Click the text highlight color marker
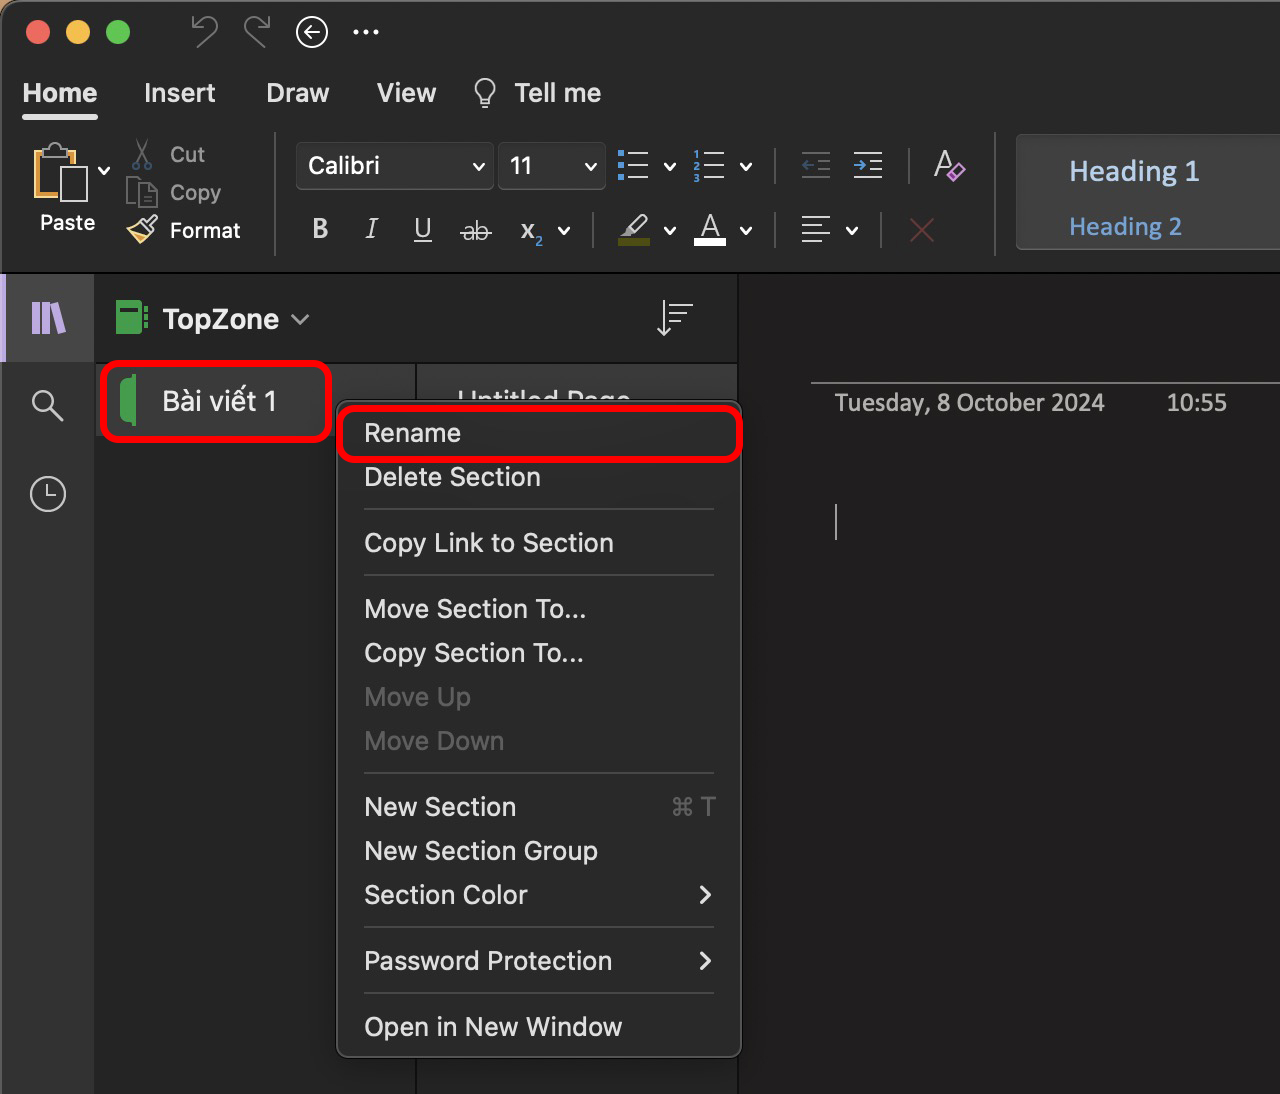The width and height of the screenshot is (1280, 1094). tap(634, 229)
